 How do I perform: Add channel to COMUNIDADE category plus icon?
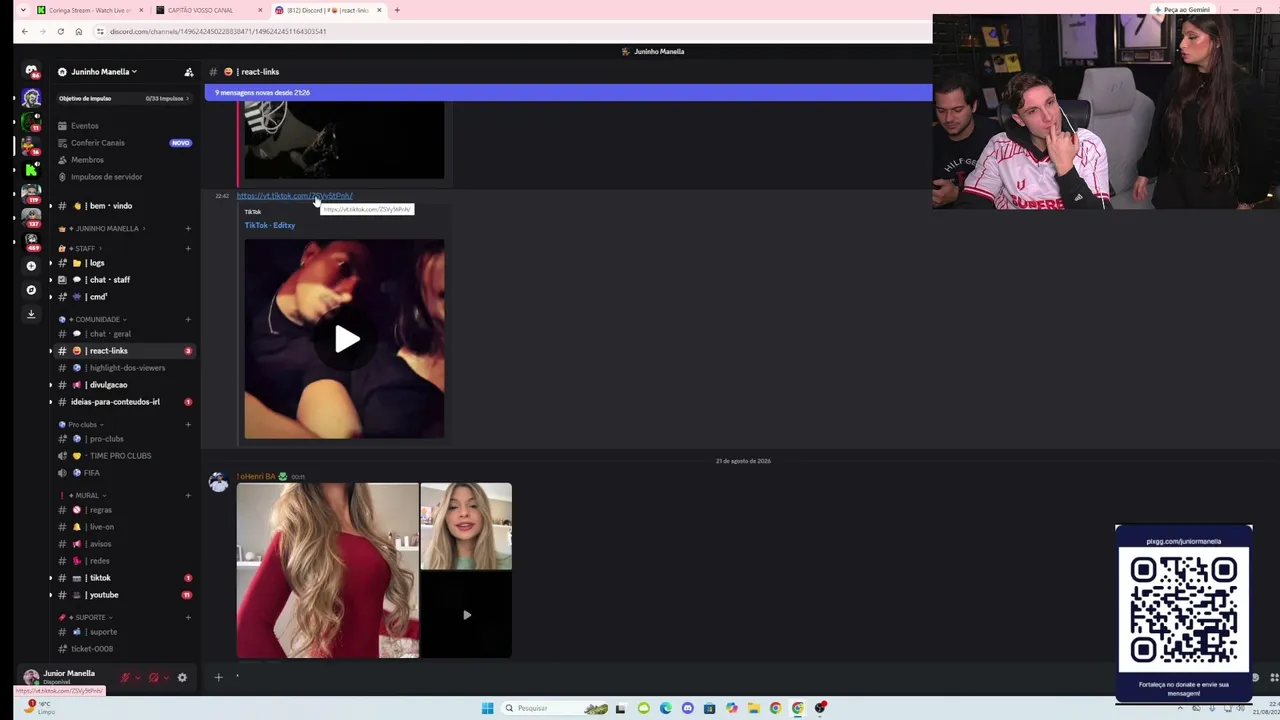(188, 320)
